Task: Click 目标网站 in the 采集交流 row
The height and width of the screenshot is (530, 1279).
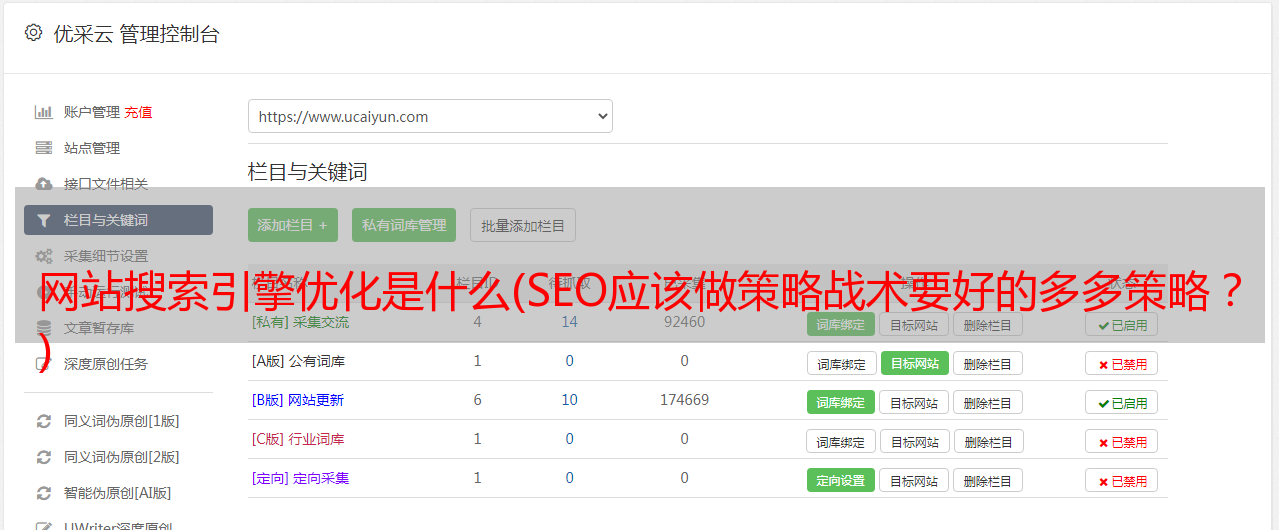Action: (914, 324)
